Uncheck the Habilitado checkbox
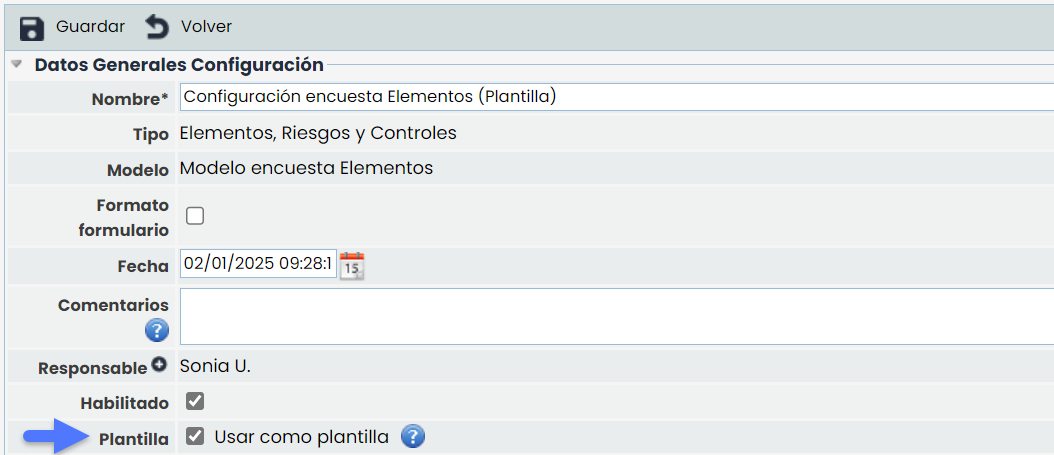The height and width of the screenshot is (455, 1054). (x=195, y=401)
